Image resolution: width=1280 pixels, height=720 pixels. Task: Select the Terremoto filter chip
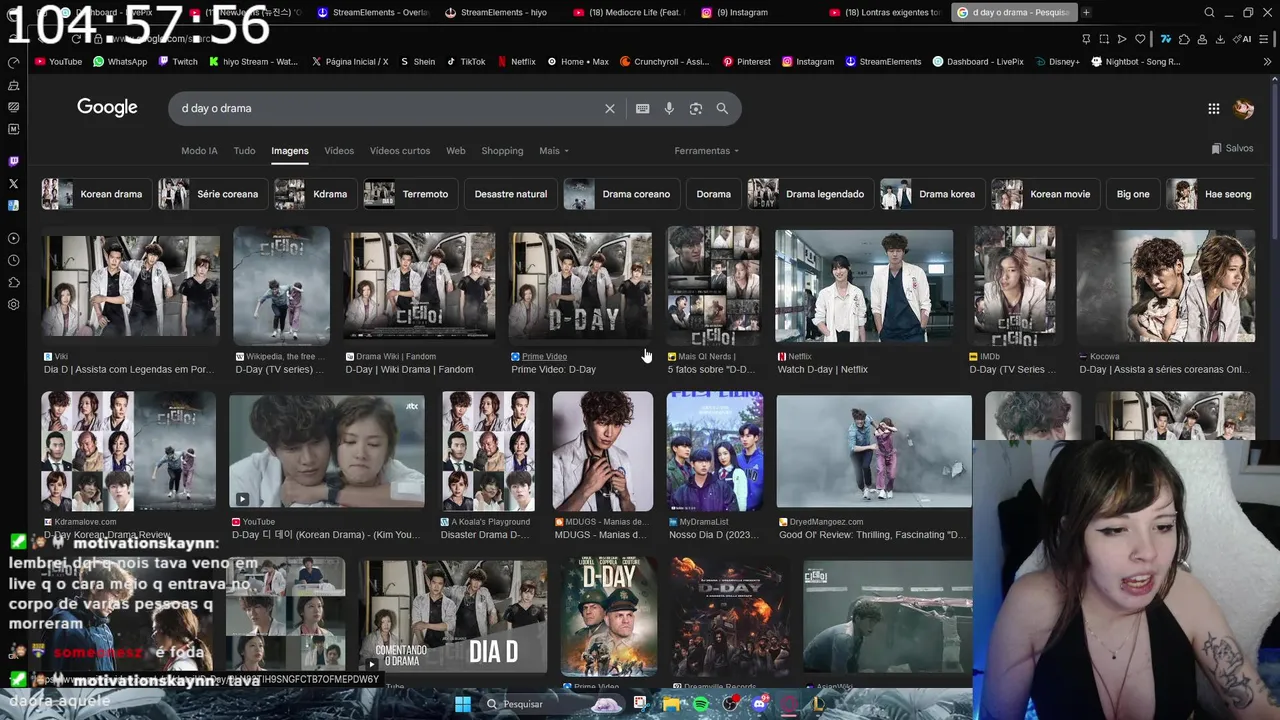[411, 194]
